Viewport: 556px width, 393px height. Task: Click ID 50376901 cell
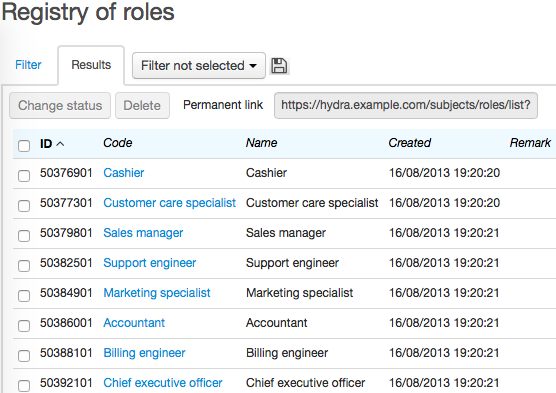pos(66,173)
